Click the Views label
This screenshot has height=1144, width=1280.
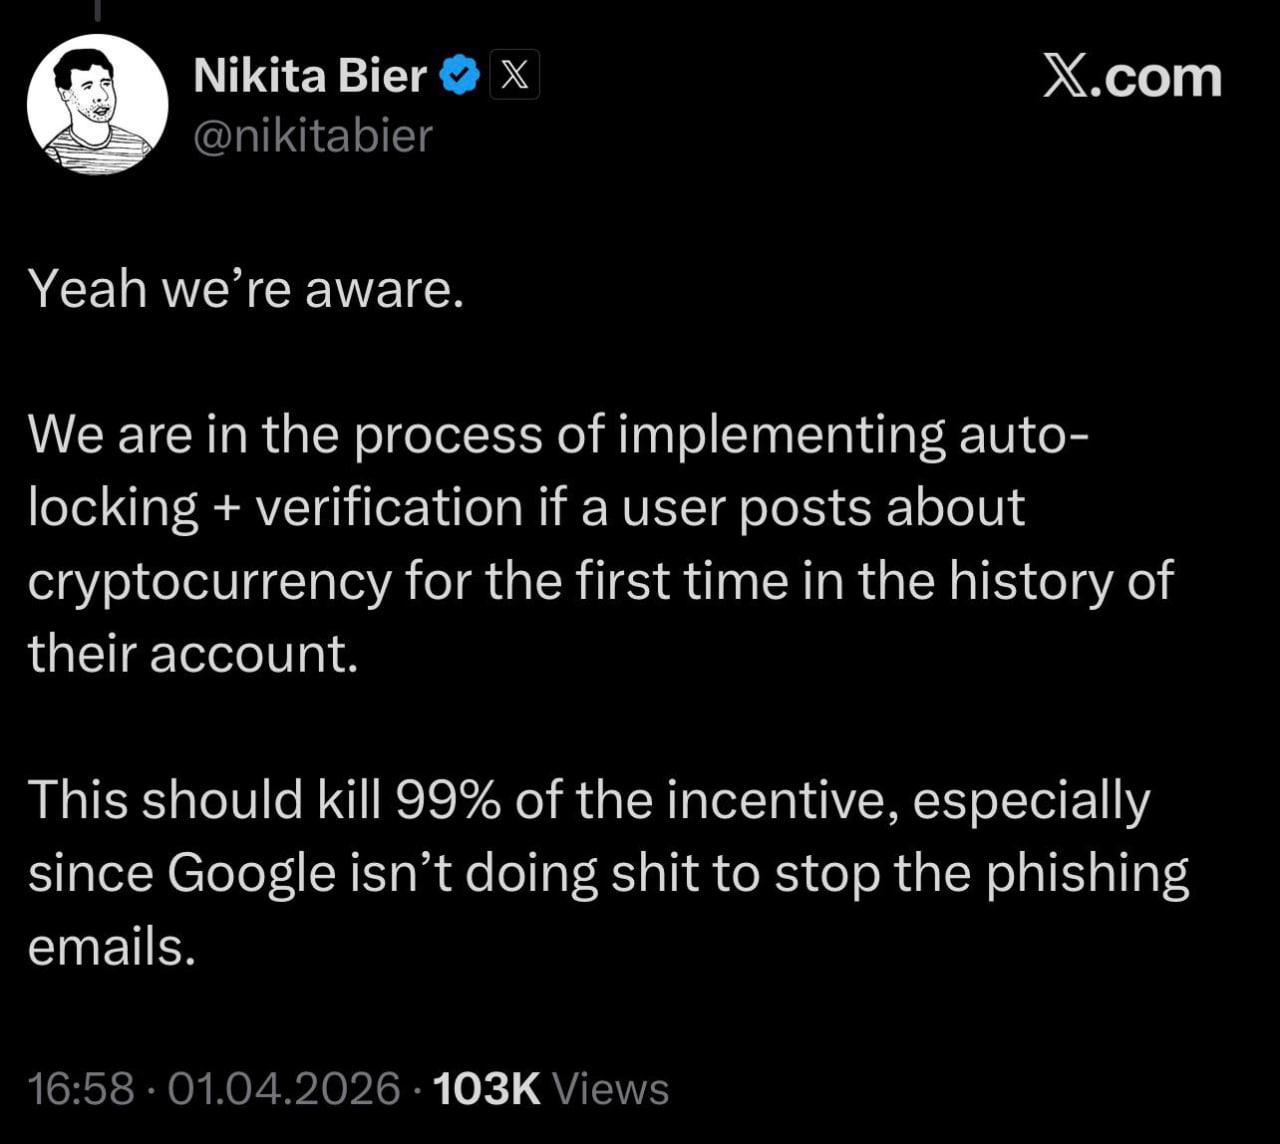[610, 1089]
